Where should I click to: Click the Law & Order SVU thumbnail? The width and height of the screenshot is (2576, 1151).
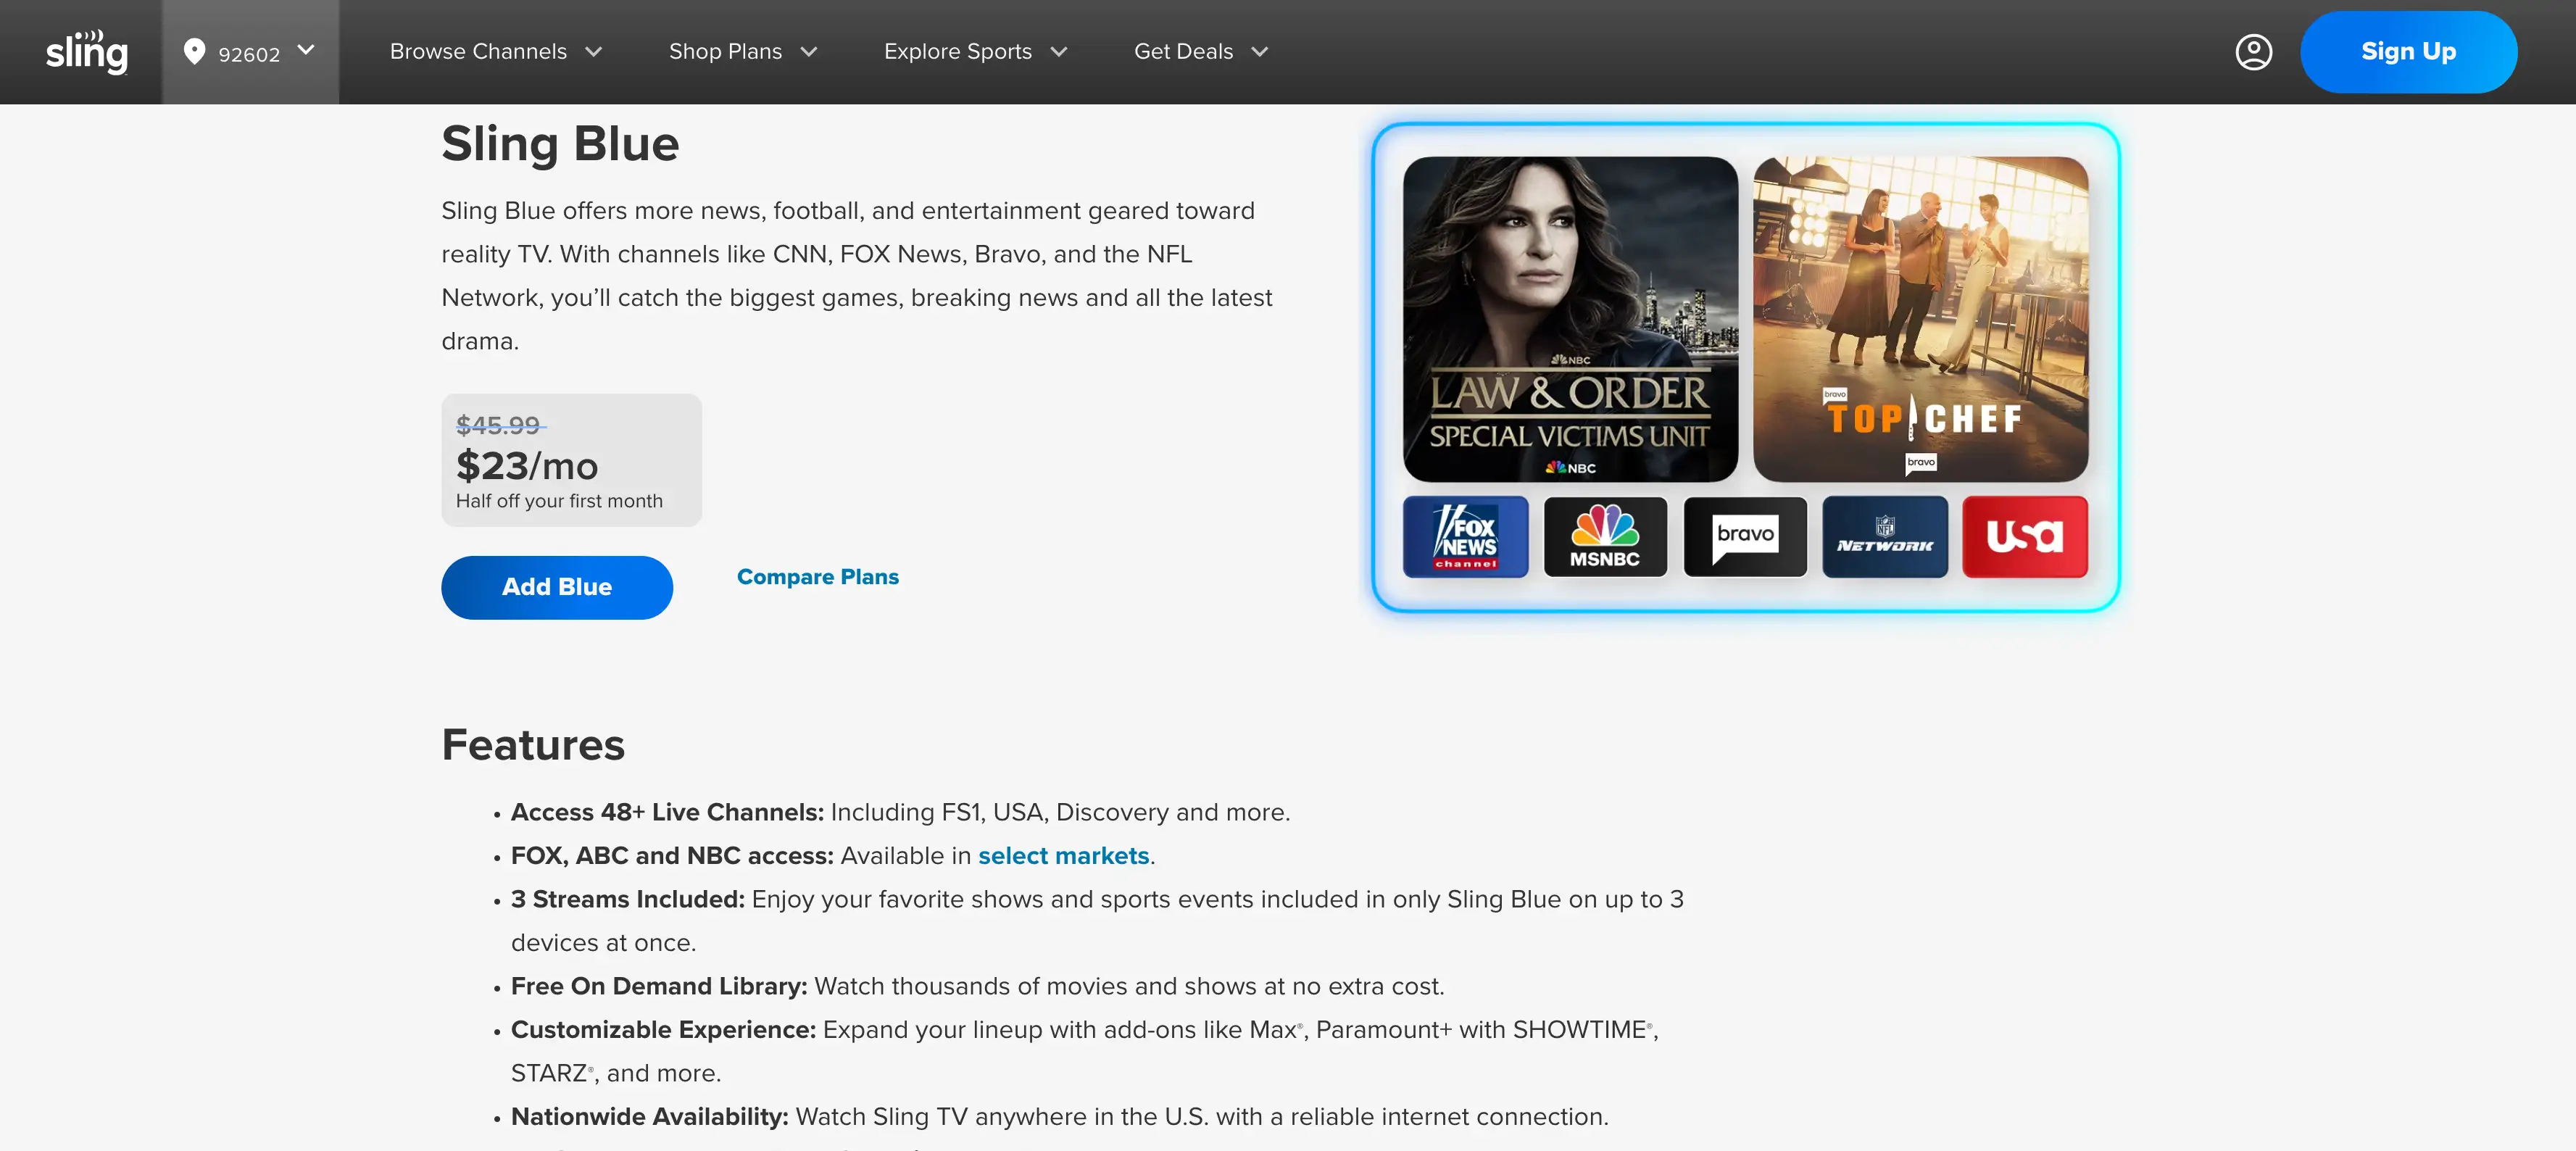[1570, 319]
